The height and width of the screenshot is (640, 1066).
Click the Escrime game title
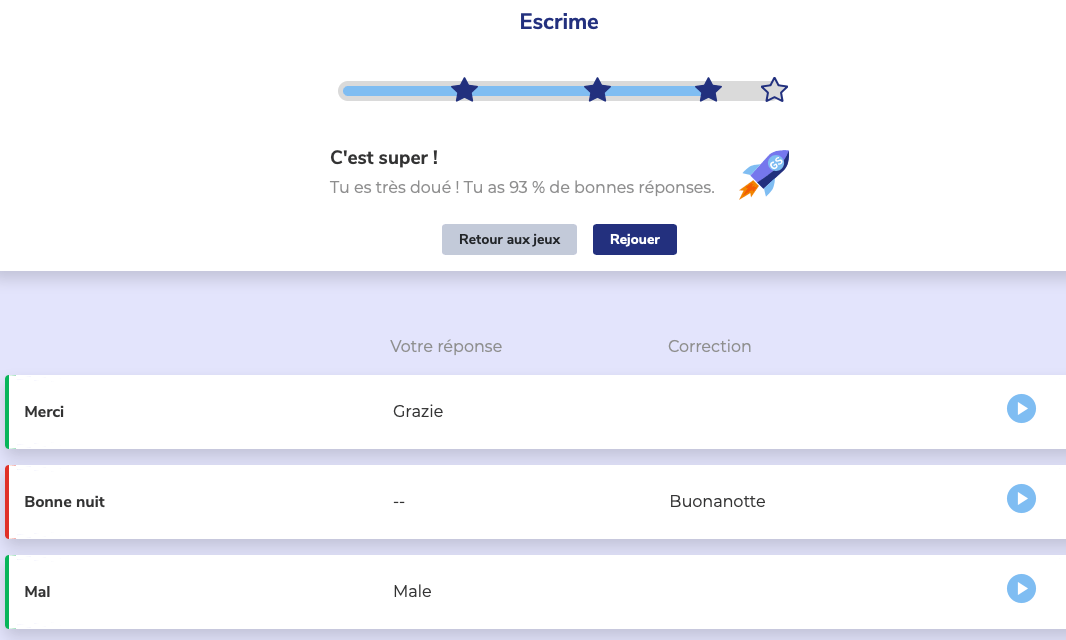pyautogui.click(x=559, y=22)
